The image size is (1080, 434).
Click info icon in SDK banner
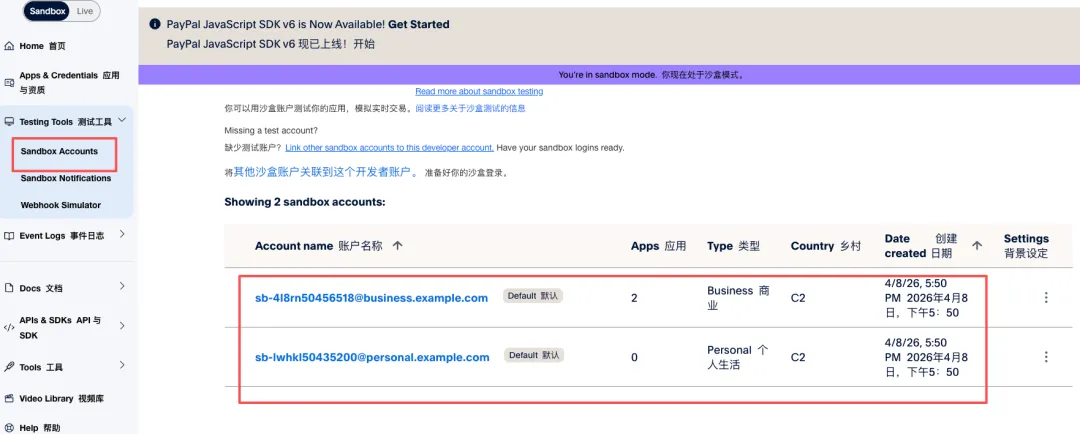(155, 24)
